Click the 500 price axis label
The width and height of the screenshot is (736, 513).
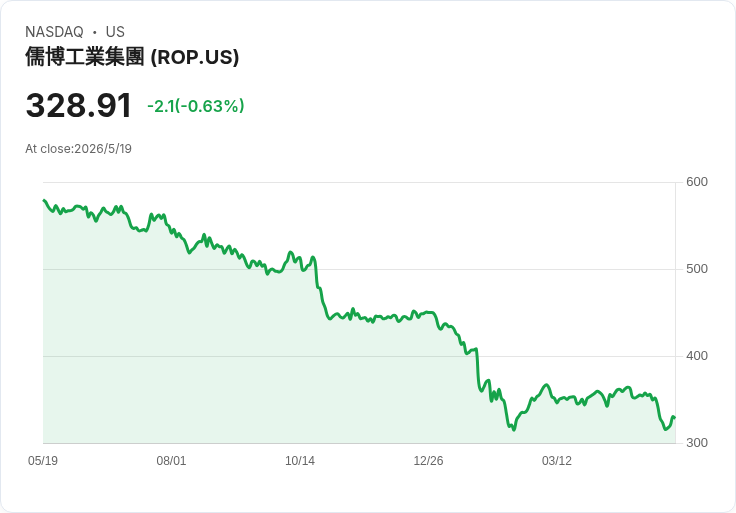click(697, 269)
